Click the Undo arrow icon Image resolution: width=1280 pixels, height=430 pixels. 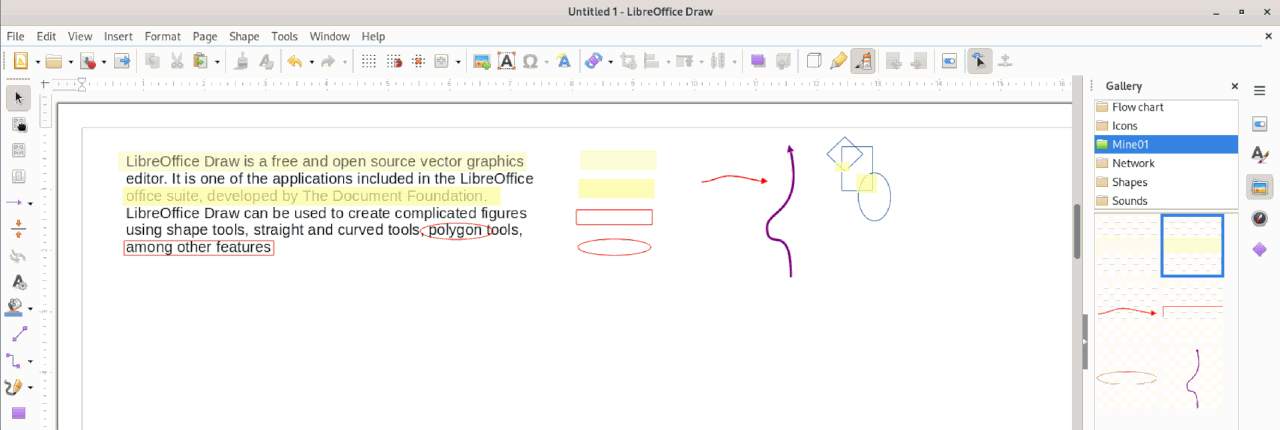(294, 61)
